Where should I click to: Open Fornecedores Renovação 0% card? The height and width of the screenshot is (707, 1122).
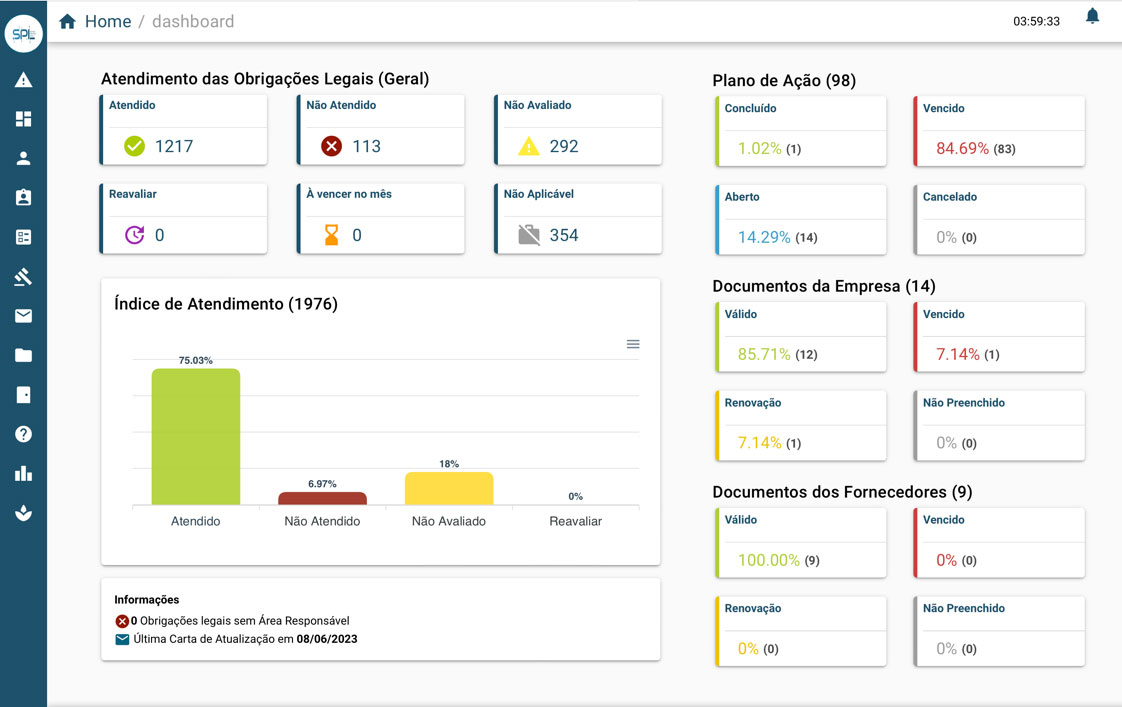pos(801,632)
